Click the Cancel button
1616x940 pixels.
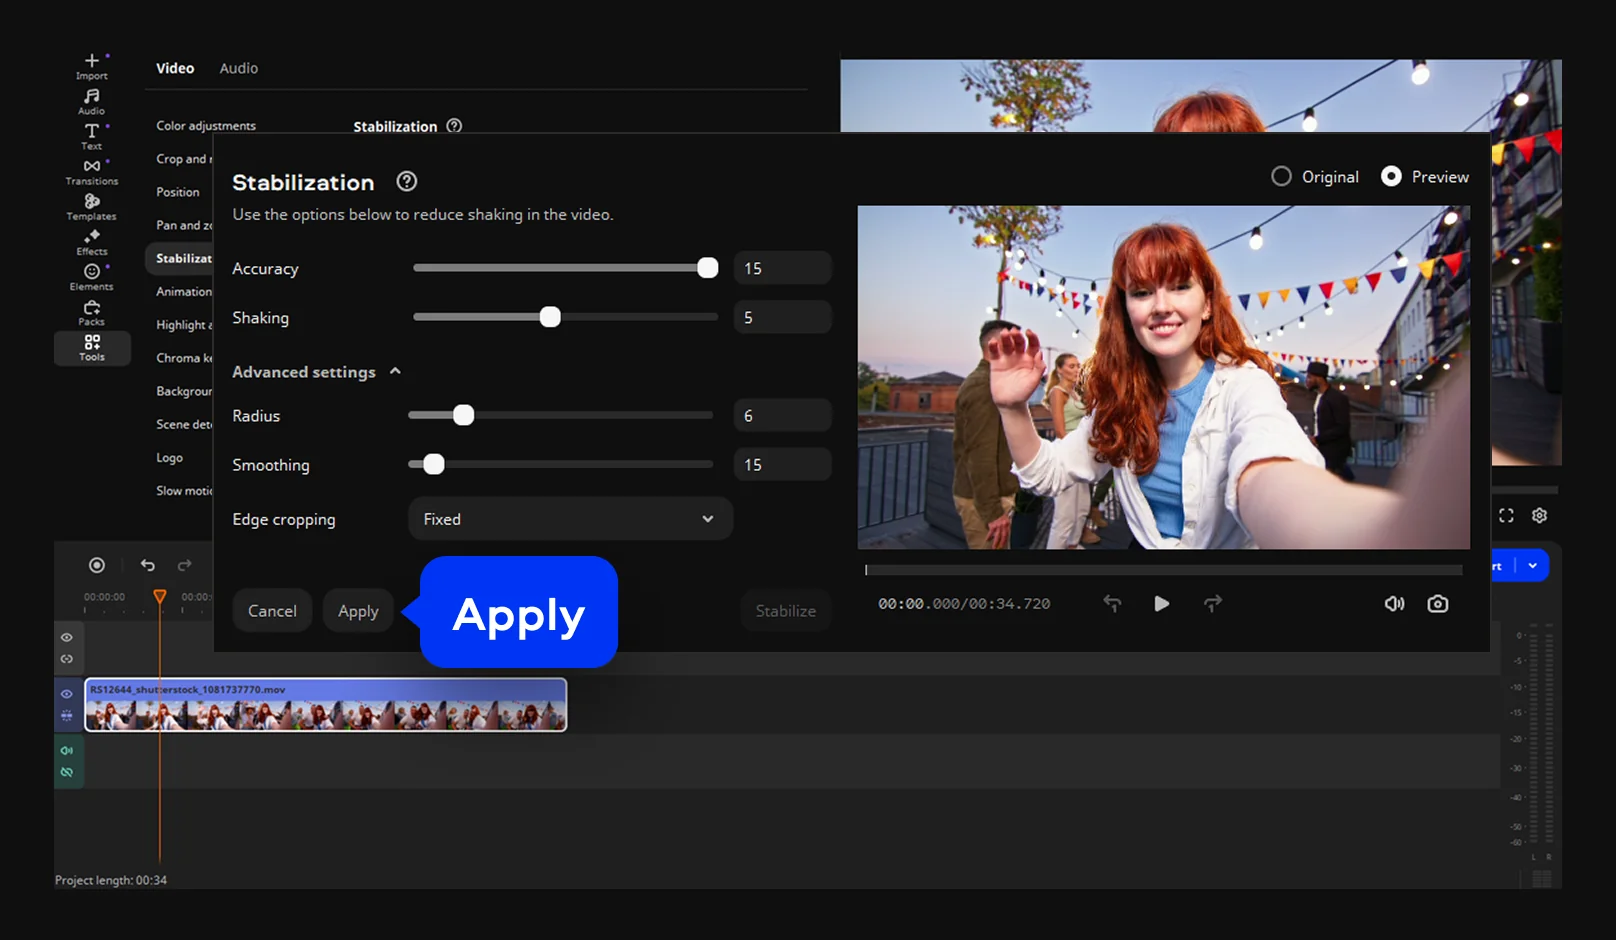(272, 610)
